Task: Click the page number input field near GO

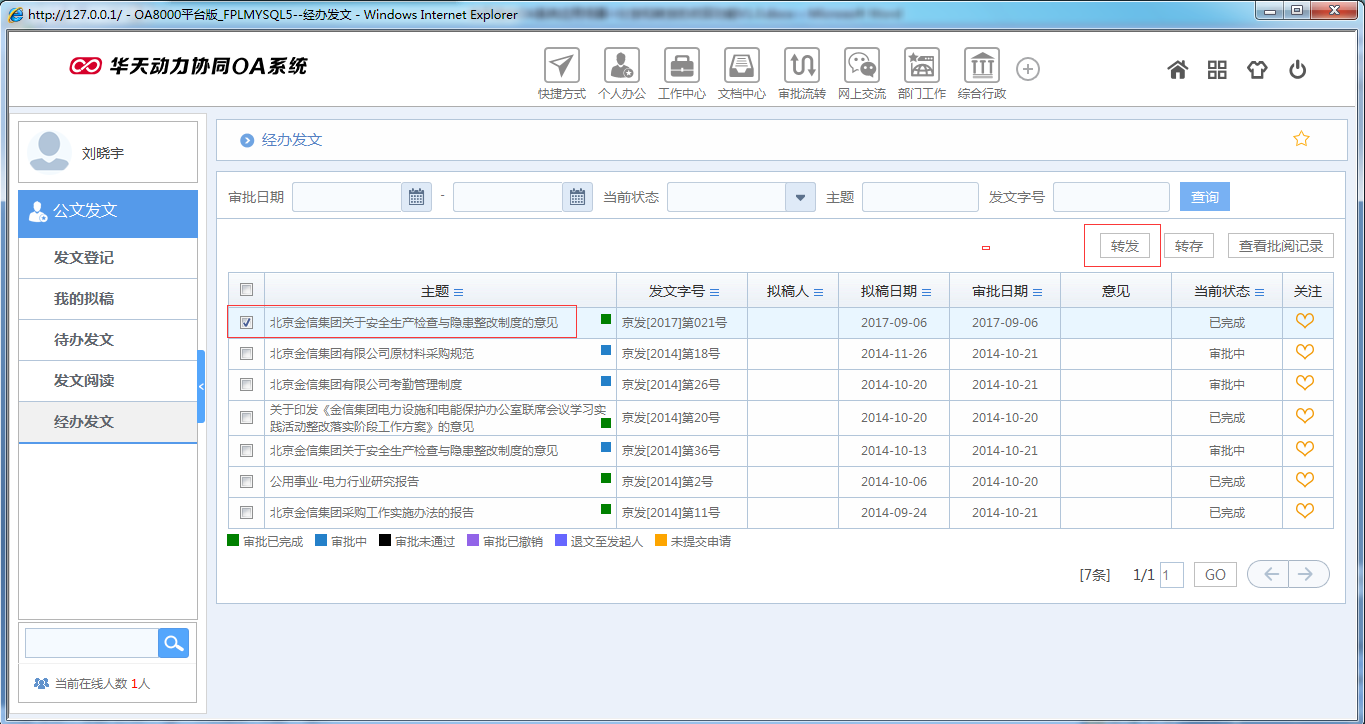Action: [1171, 574]
